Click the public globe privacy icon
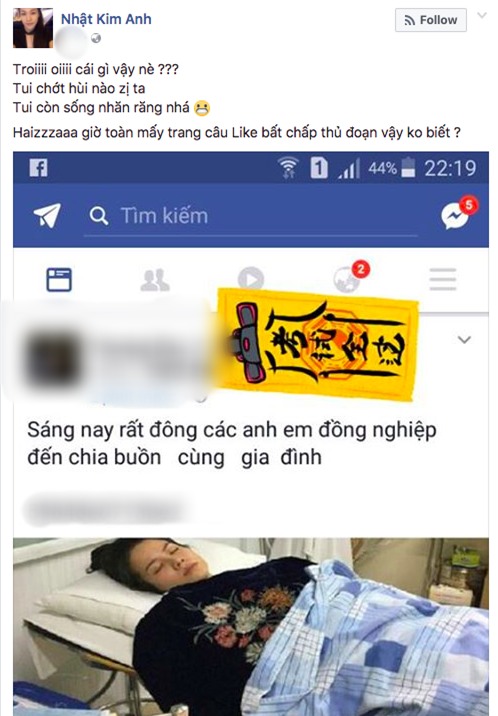Screen dimensions: 498x716 pyautogui.click(x=96, y=39)
